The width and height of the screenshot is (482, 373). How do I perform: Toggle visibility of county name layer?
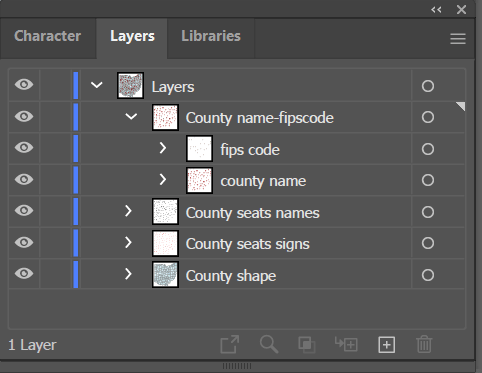coord(24,179)
